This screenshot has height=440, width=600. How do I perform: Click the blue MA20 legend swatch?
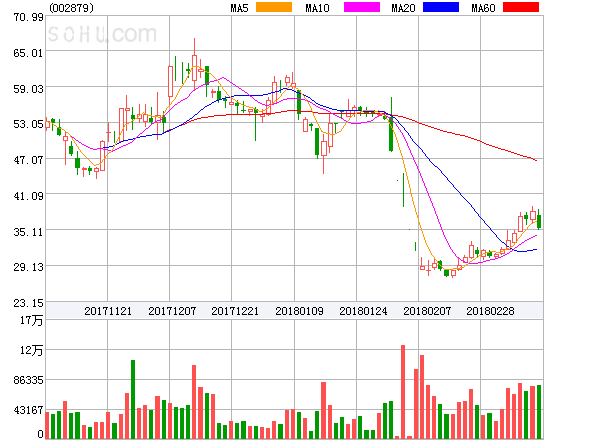tap(441, 7)
